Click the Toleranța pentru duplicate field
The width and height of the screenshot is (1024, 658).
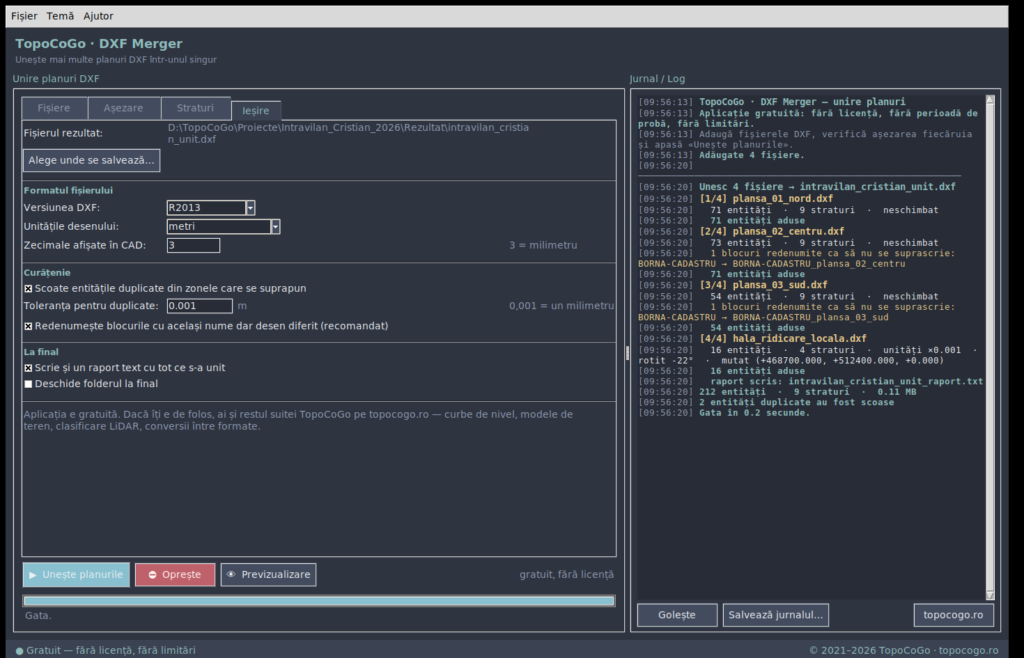click(x=200, y=306)
